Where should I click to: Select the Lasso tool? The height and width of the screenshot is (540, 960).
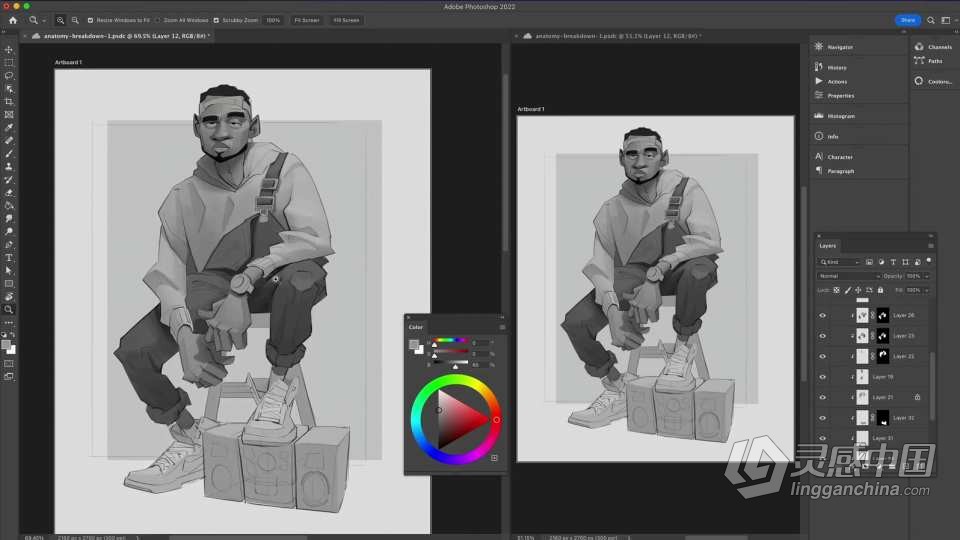click(x=9, y=76)
